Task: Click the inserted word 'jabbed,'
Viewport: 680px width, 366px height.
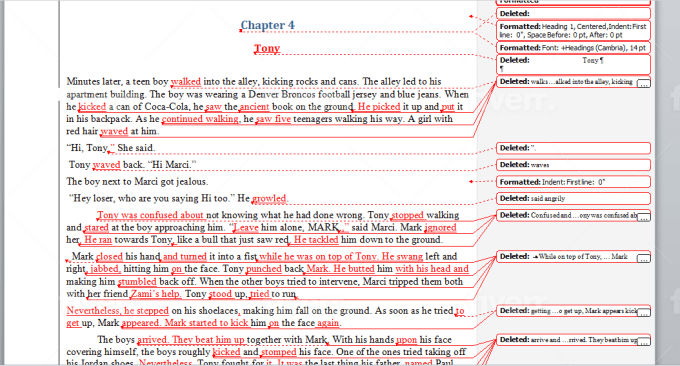Action: [x=105, y=269]
